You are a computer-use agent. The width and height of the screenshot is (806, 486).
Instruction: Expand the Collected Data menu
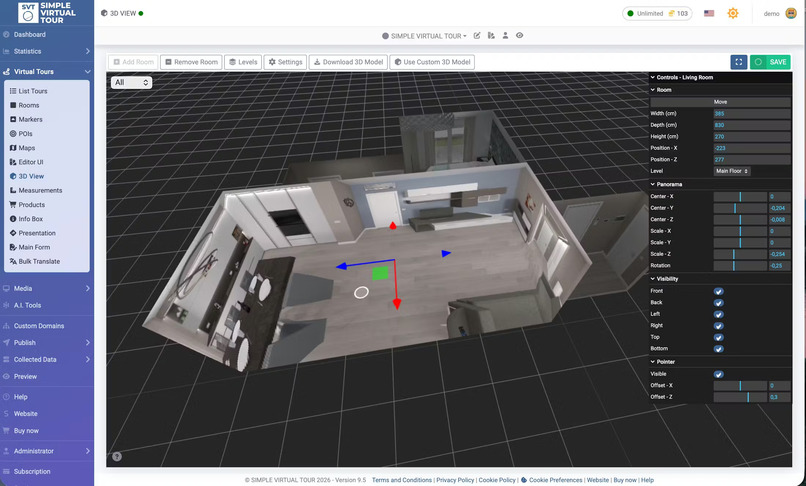46,359
